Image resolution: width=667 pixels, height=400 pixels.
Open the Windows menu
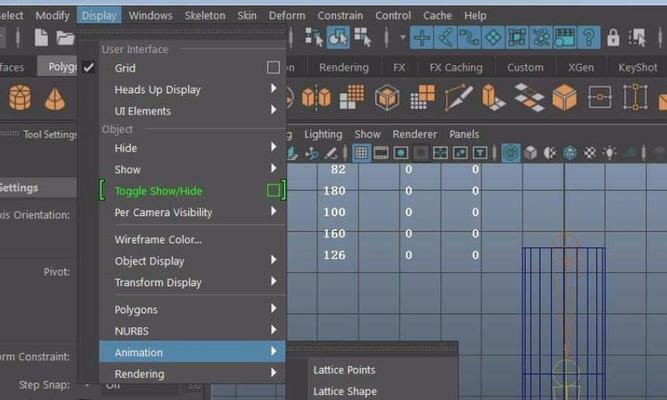pyautogui.click(x=150, y=16)
